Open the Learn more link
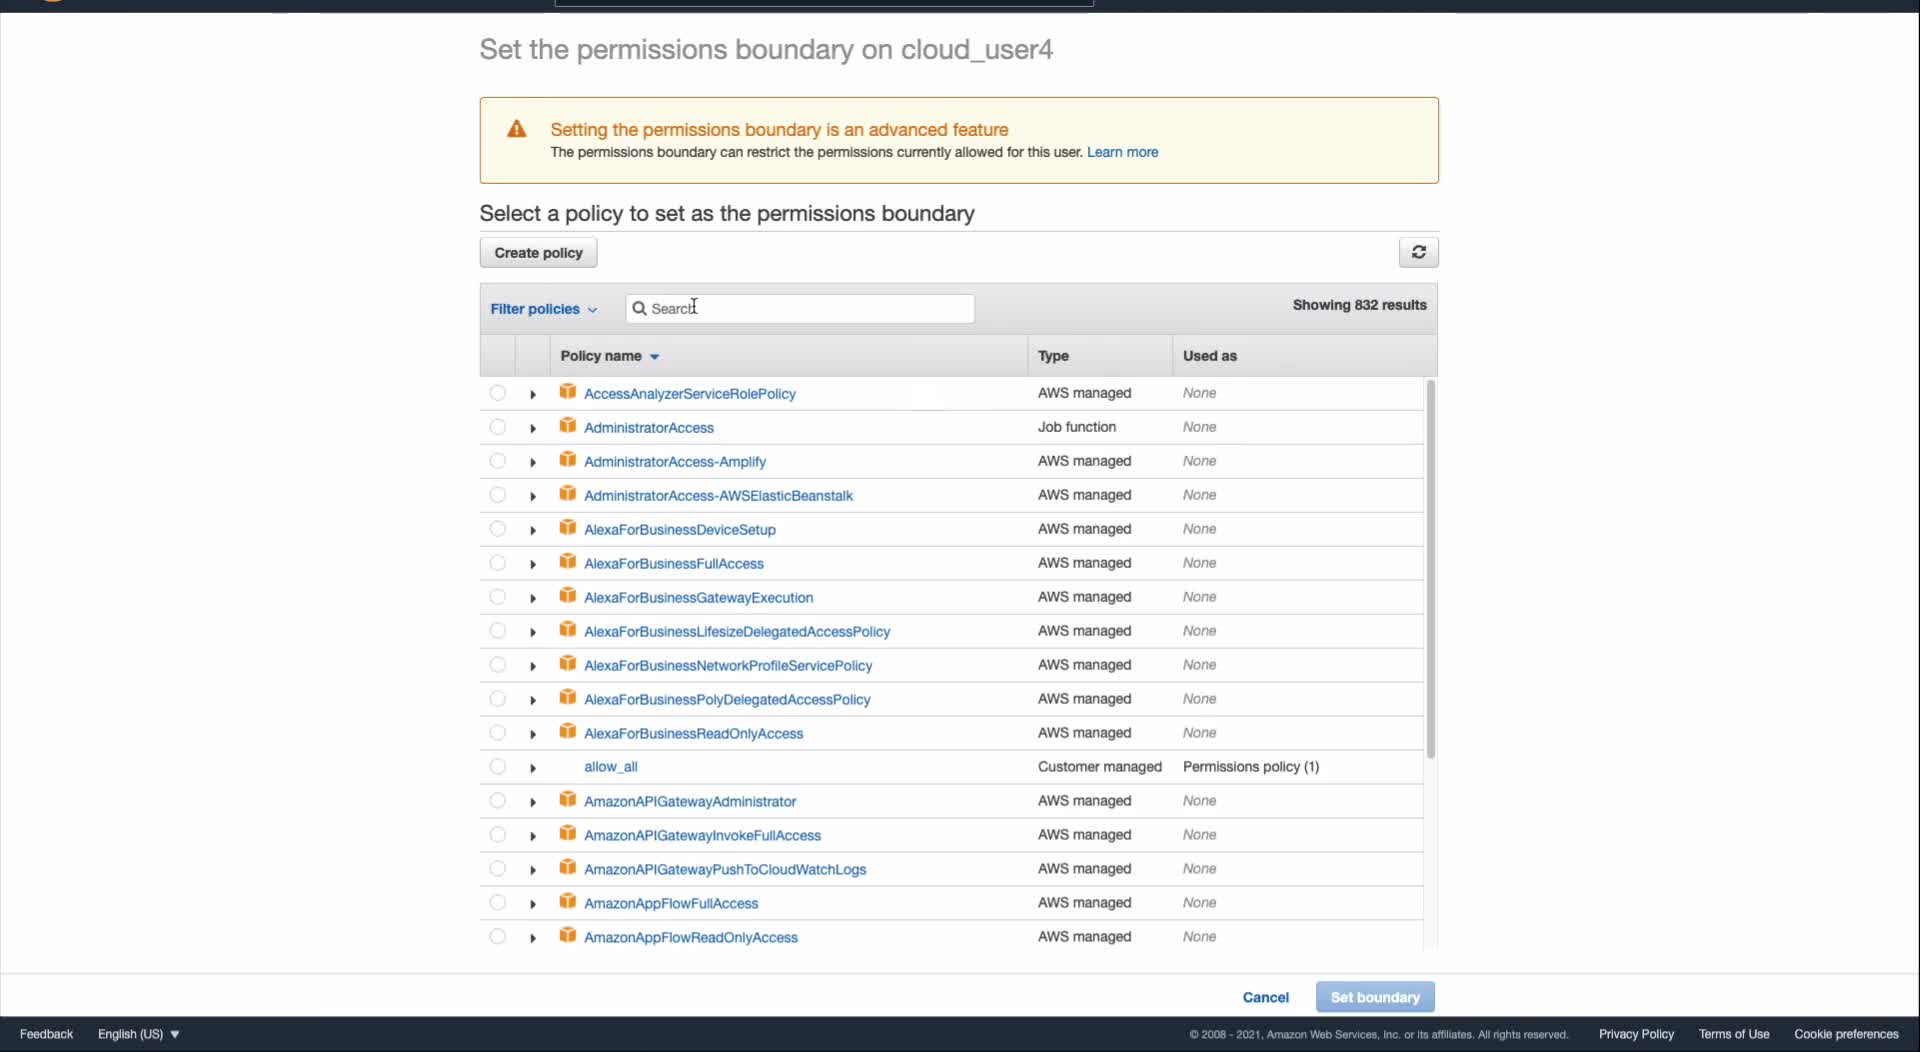The height and width of the screenshot is (1052, 1920). (1122, 152)
